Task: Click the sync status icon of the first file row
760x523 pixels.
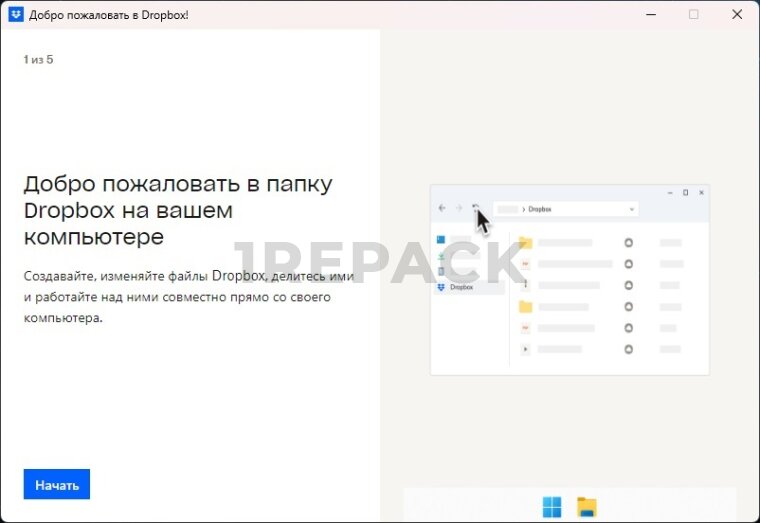Action: coord(628,243)
